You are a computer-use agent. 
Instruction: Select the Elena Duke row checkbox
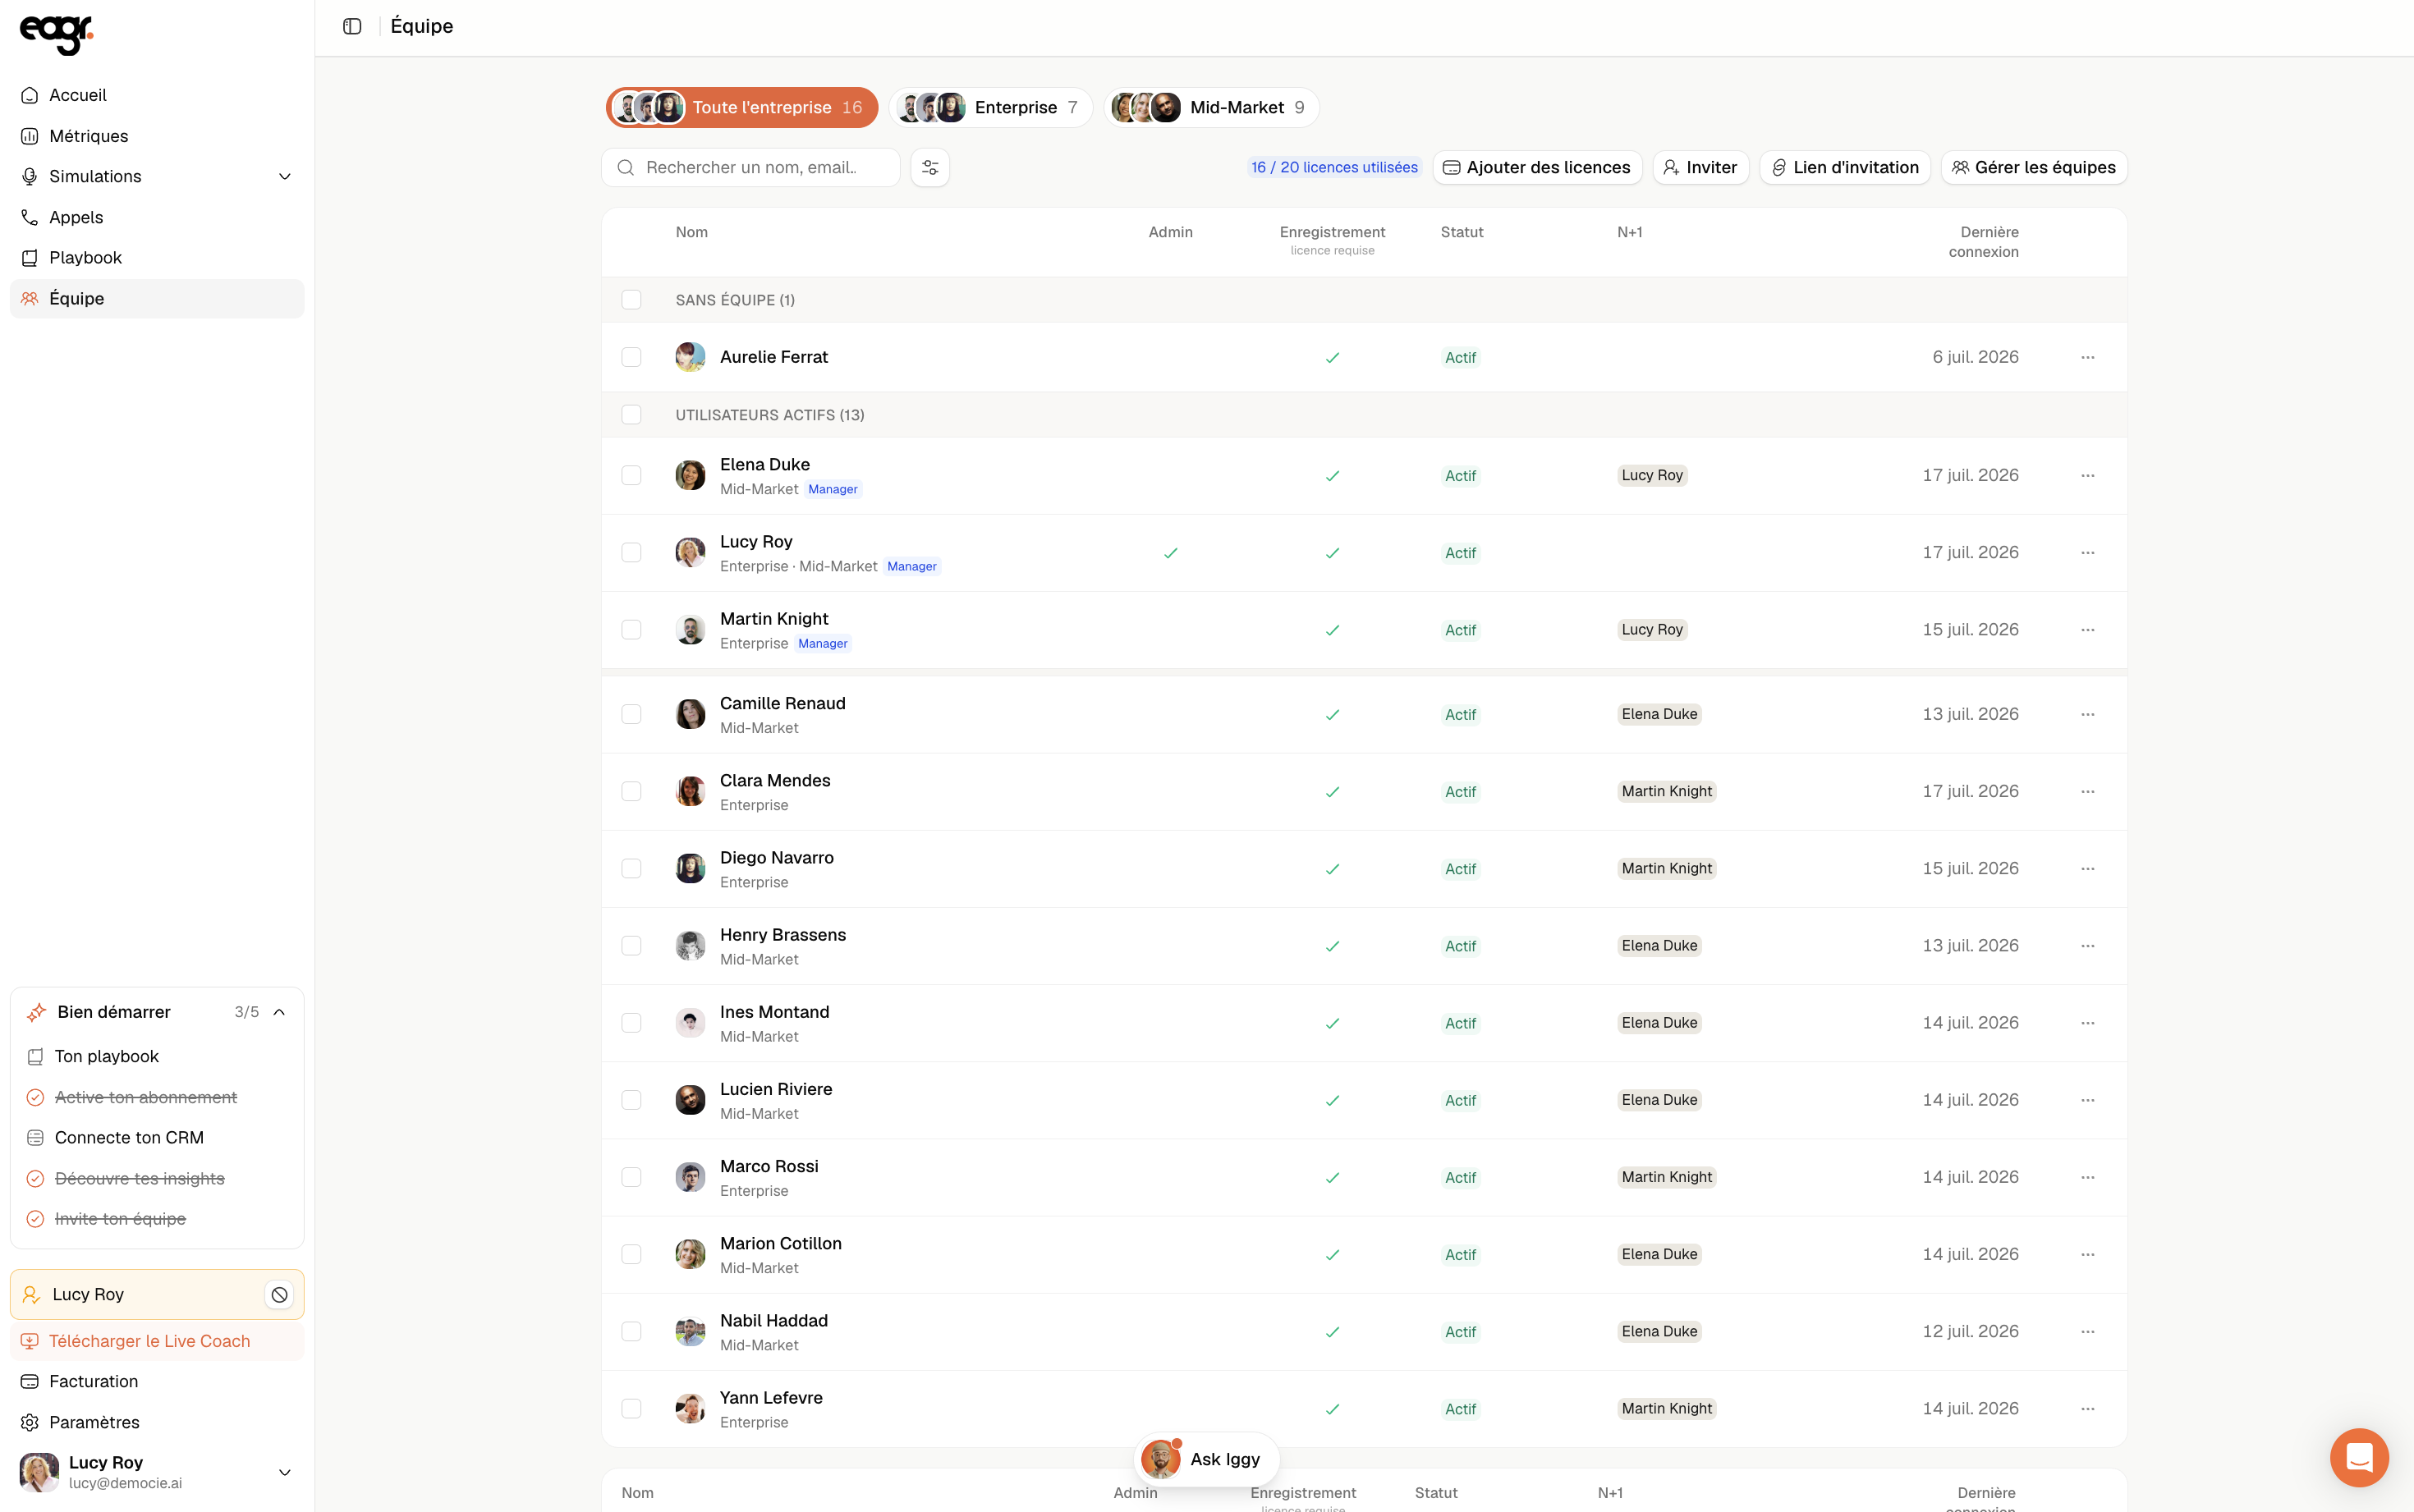tap(631, 475)
